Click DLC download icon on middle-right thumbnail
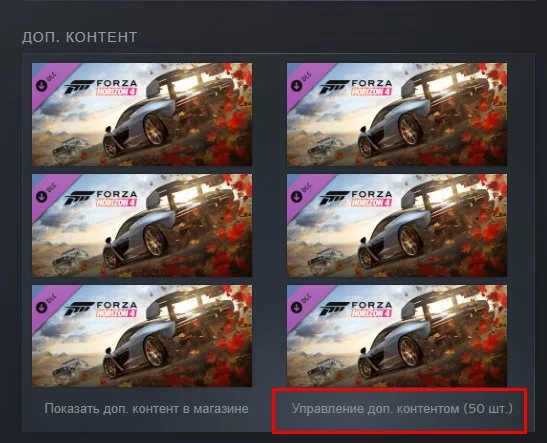 point(297,196)
